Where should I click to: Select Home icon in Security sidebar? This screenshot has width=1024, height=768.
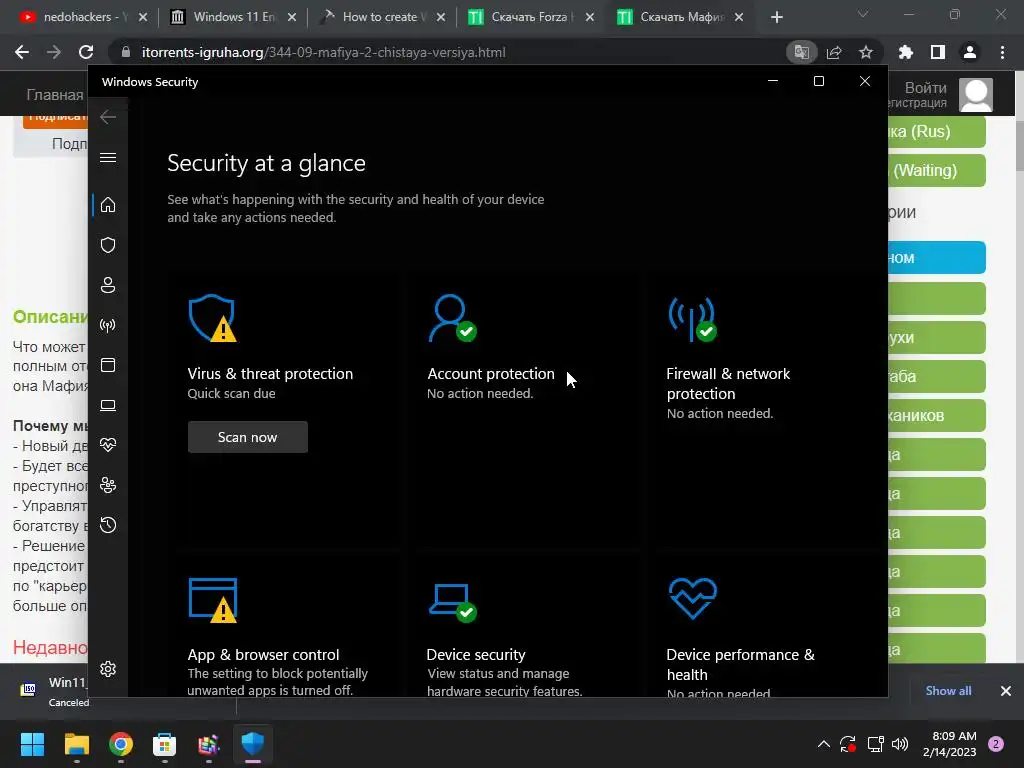108,205
